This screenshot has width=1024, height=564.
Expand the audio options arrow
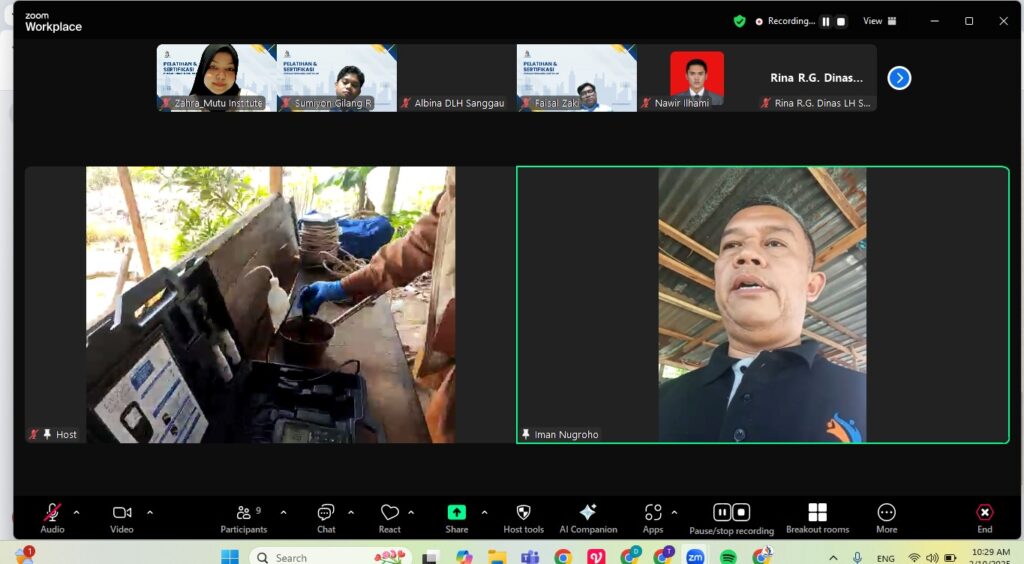77,513
